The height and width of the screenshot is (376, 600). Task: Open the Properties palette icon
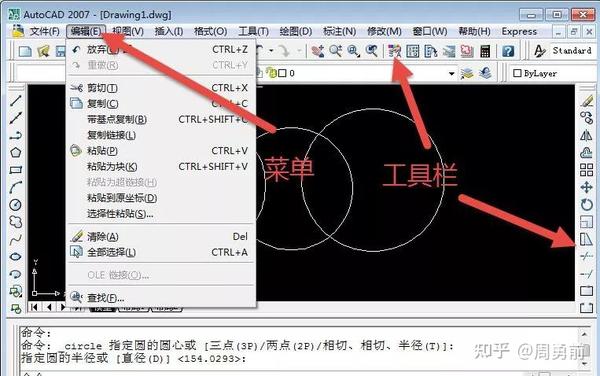394,51
